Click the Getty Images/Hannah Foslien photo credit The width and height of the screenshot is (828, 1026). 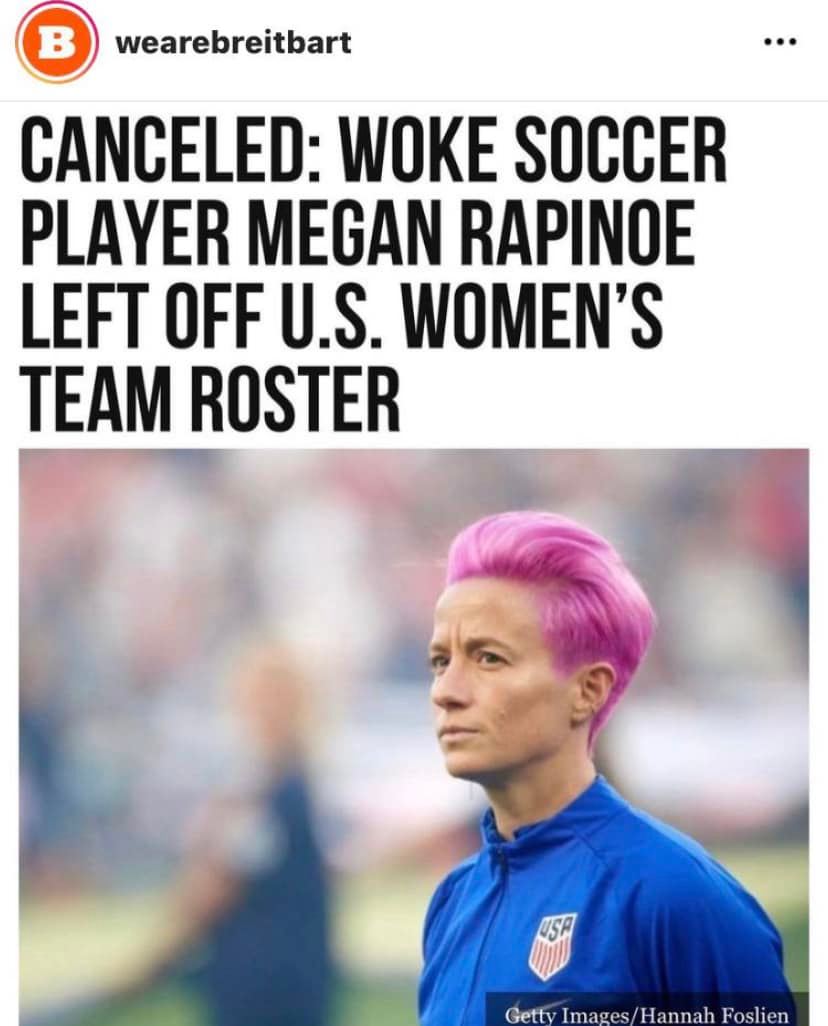coord(647,1015)
